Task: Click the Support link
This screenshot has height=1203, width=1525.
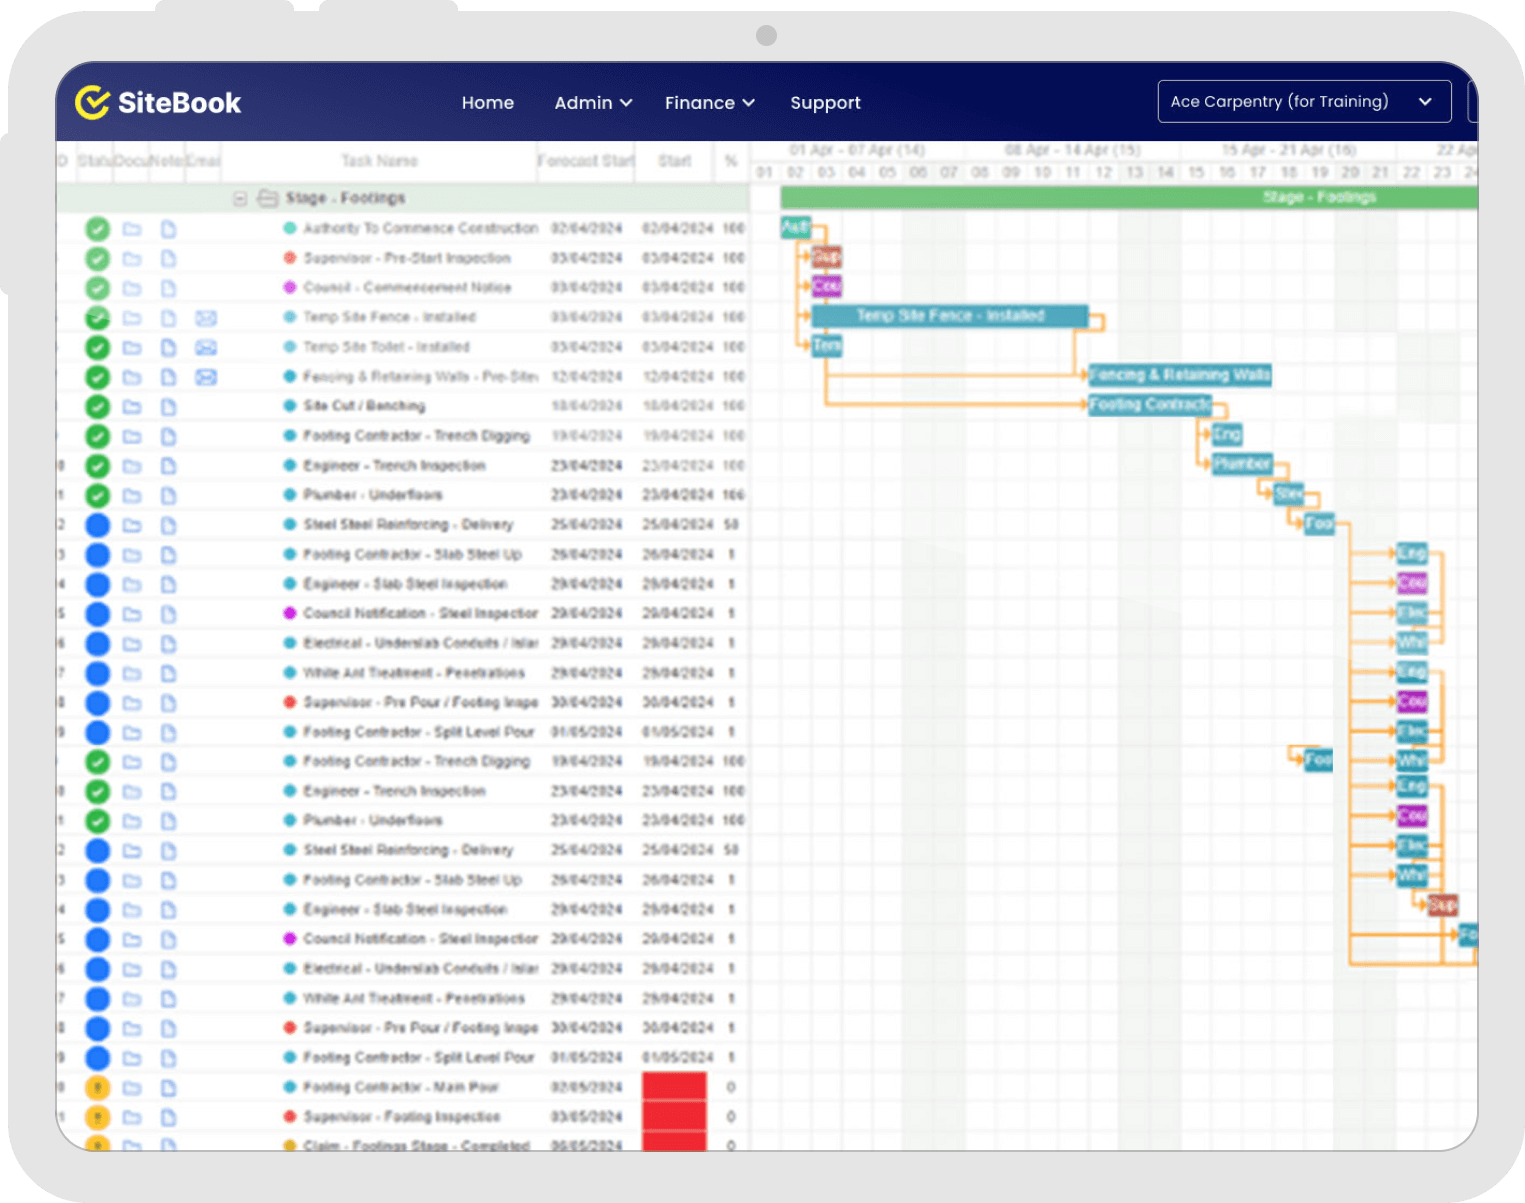Action: (x=825, y=102)
